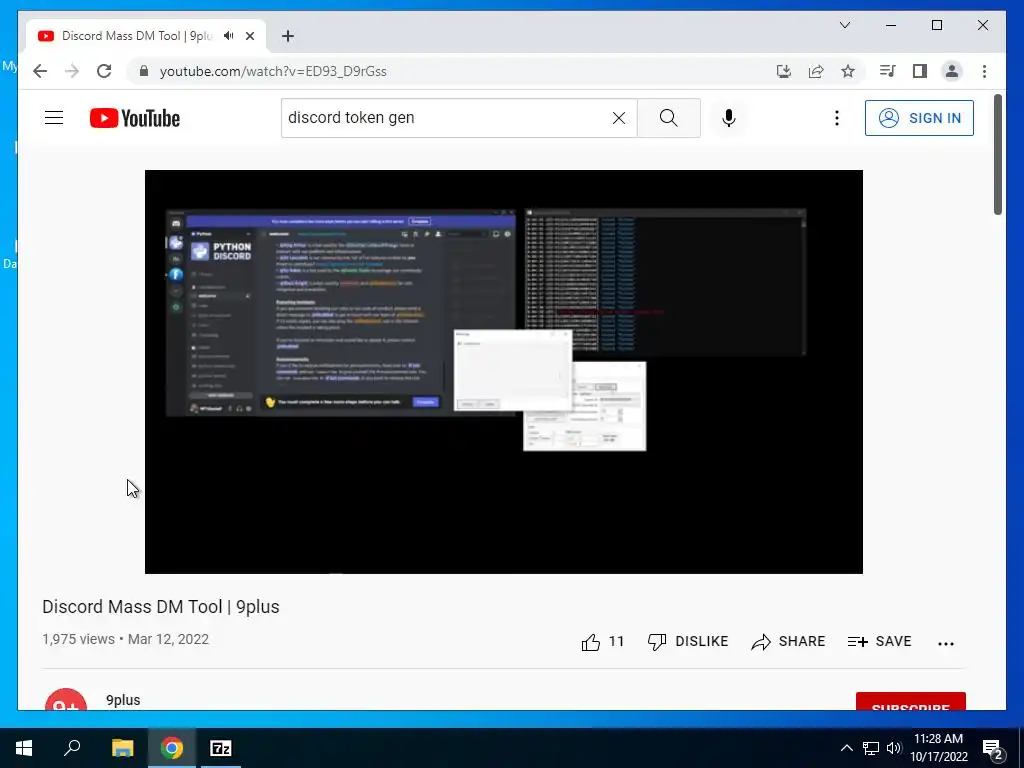Open a new browser tab
This screenshot has width=1024, height=768.
pyautogui.click(x=288, y=36)
